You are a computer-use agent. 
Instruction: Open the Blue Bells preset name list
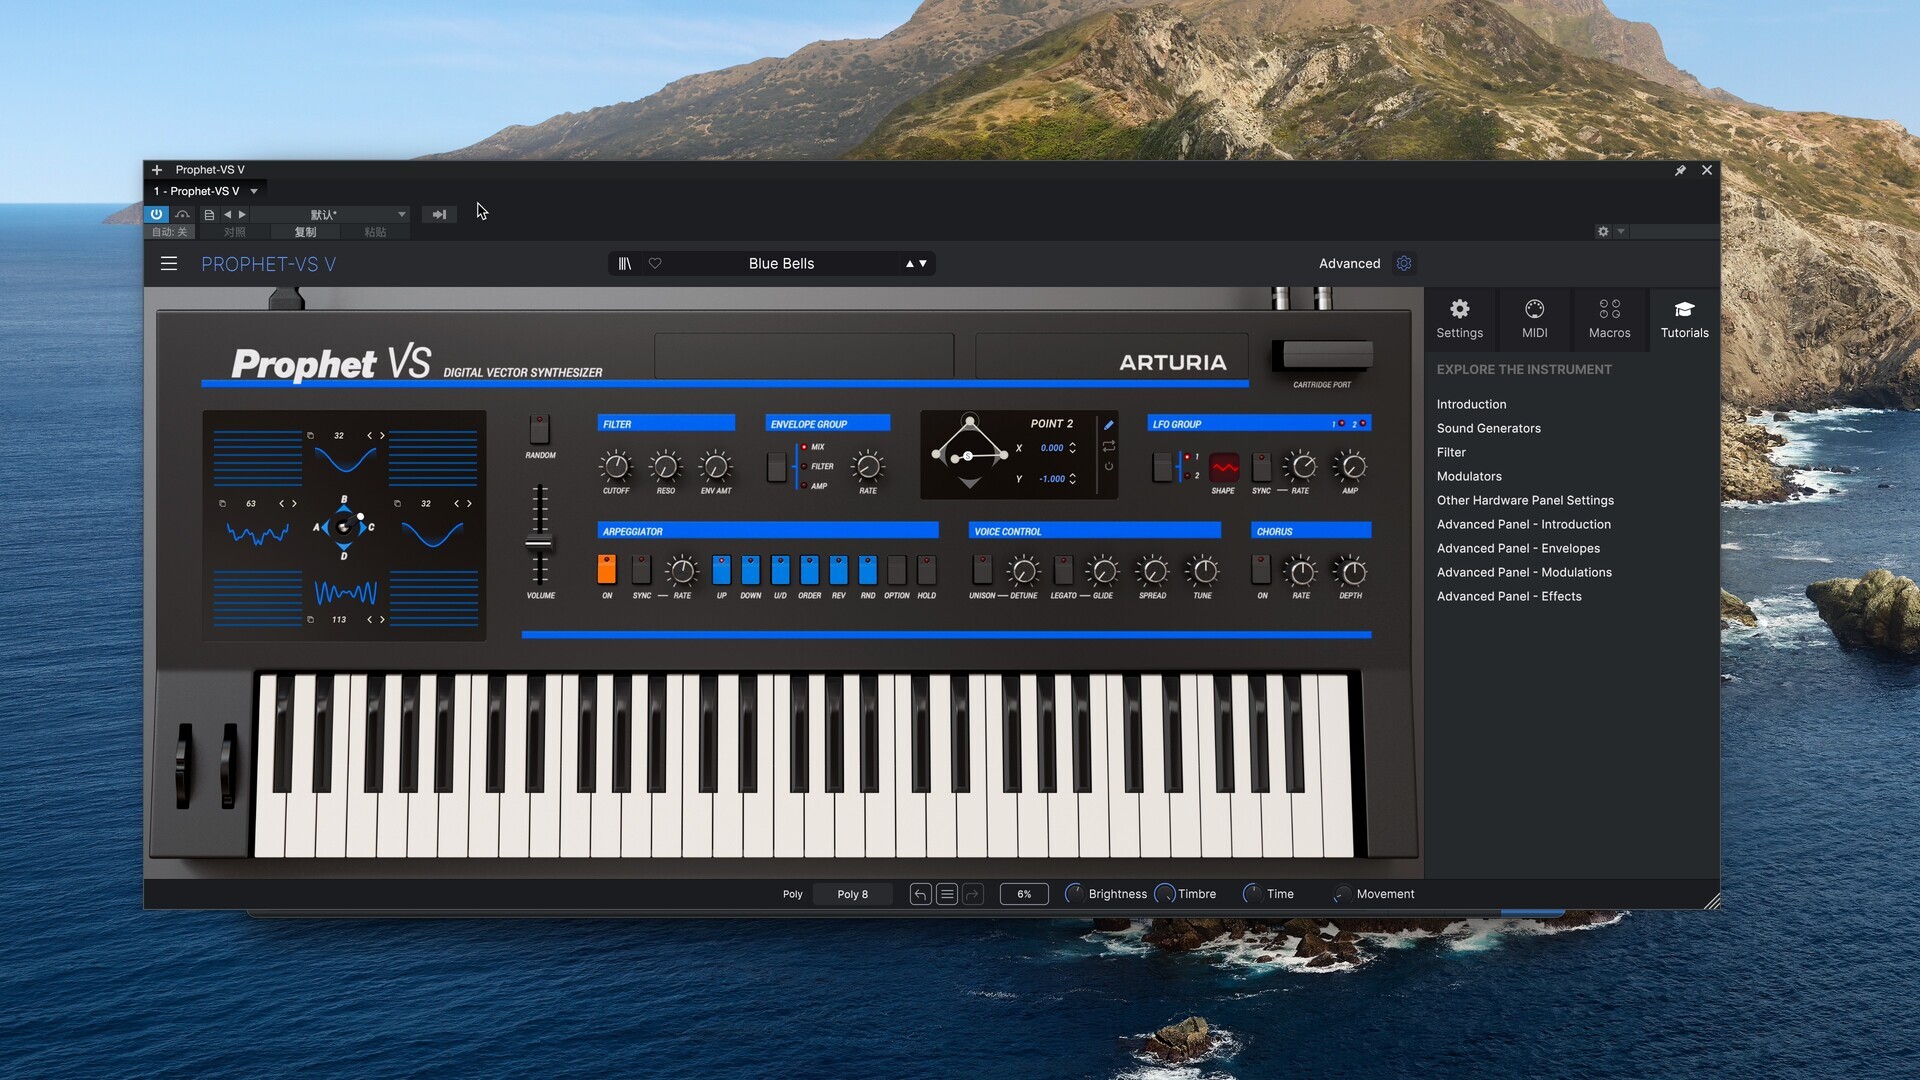point(781,264)
